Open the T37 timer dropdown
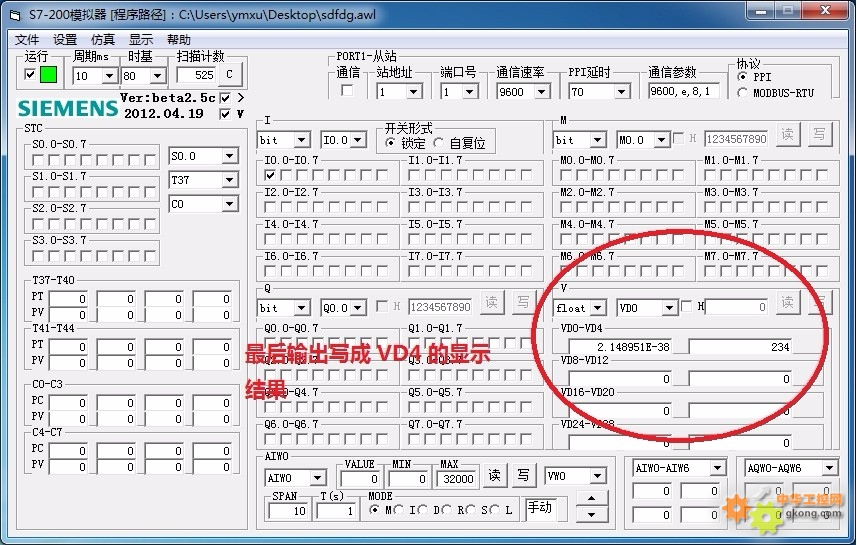 coord(230,180)
